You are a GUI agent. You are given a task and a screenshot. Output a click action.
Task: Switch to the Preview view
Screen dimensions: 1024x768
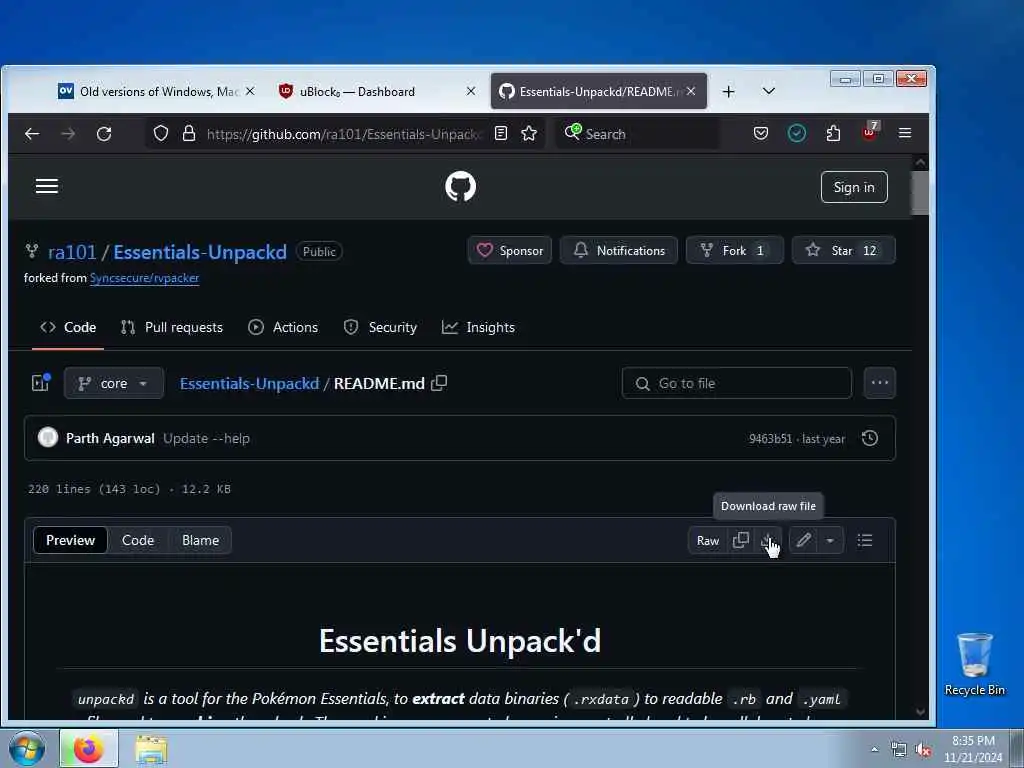[71, 541]
